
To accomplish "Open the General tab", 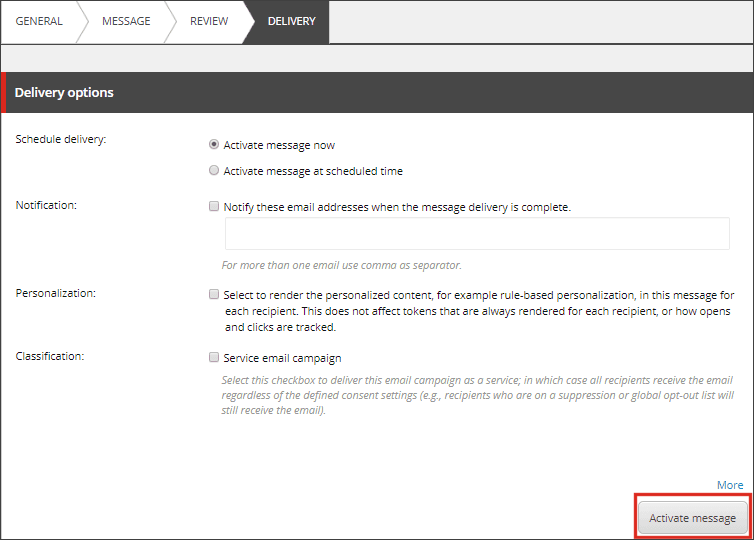I will [x=39, y=21].
